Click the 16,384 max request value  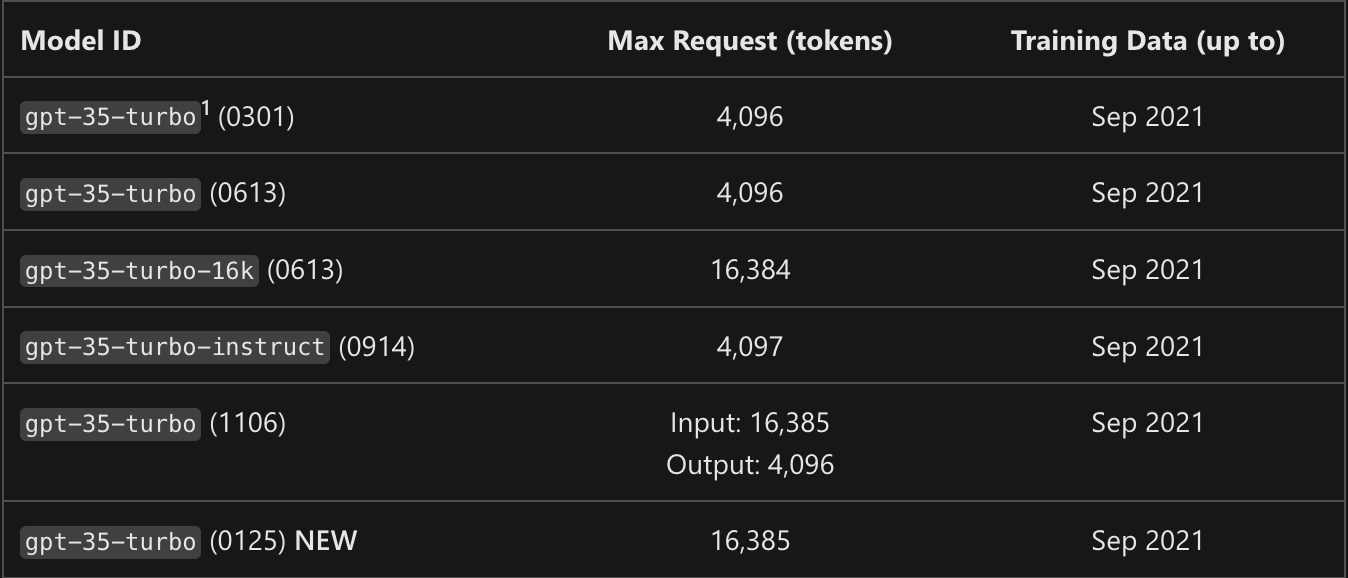[x=750, y=270]
